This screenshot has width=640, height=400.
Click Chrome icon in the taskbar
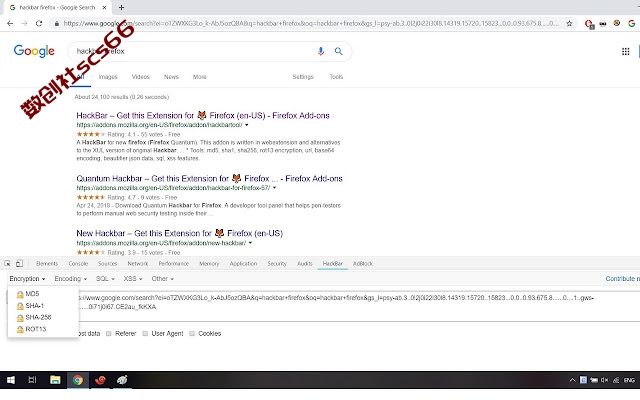pyautogui.click(x=78, y=380)
